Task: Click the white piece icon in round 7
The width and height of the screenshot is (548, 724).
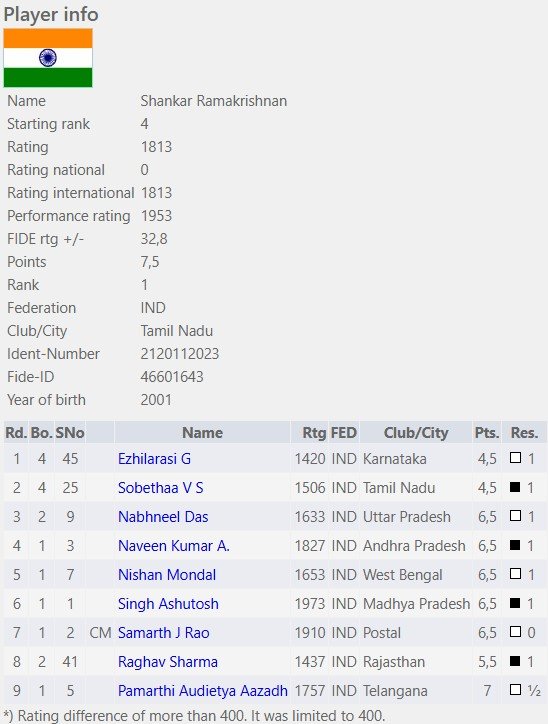Action: pos(515,632)
